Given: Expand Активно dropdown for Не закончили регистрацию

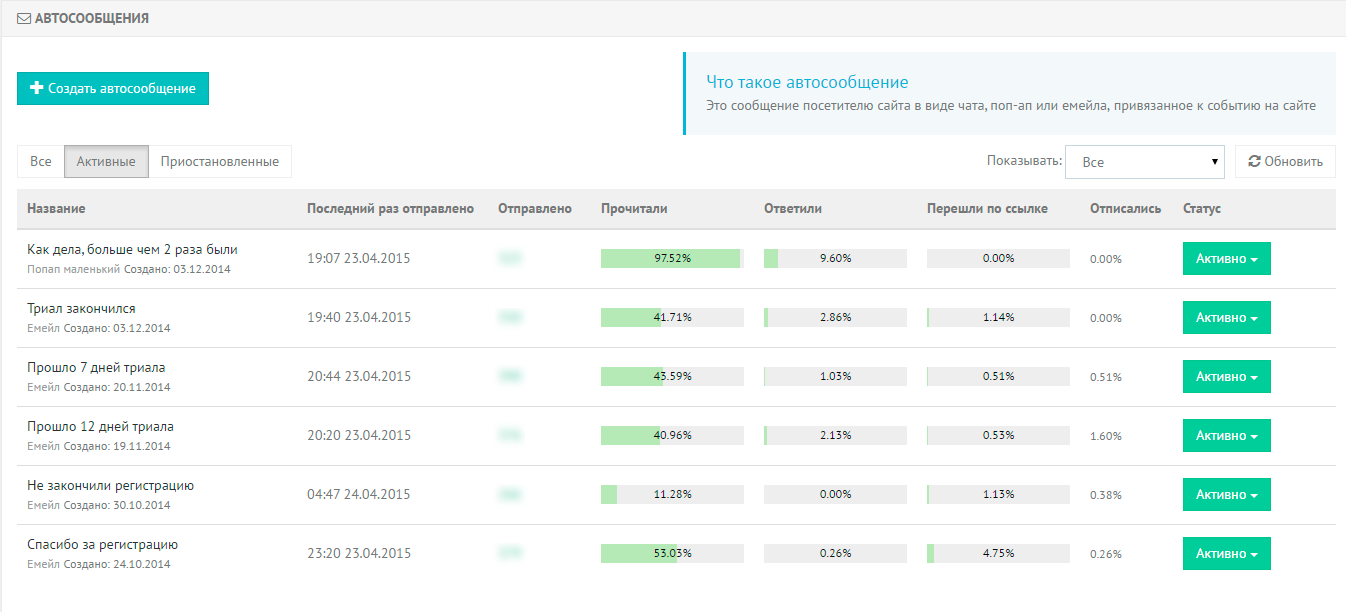Looking at the screenshot, I should [1226, 494].
